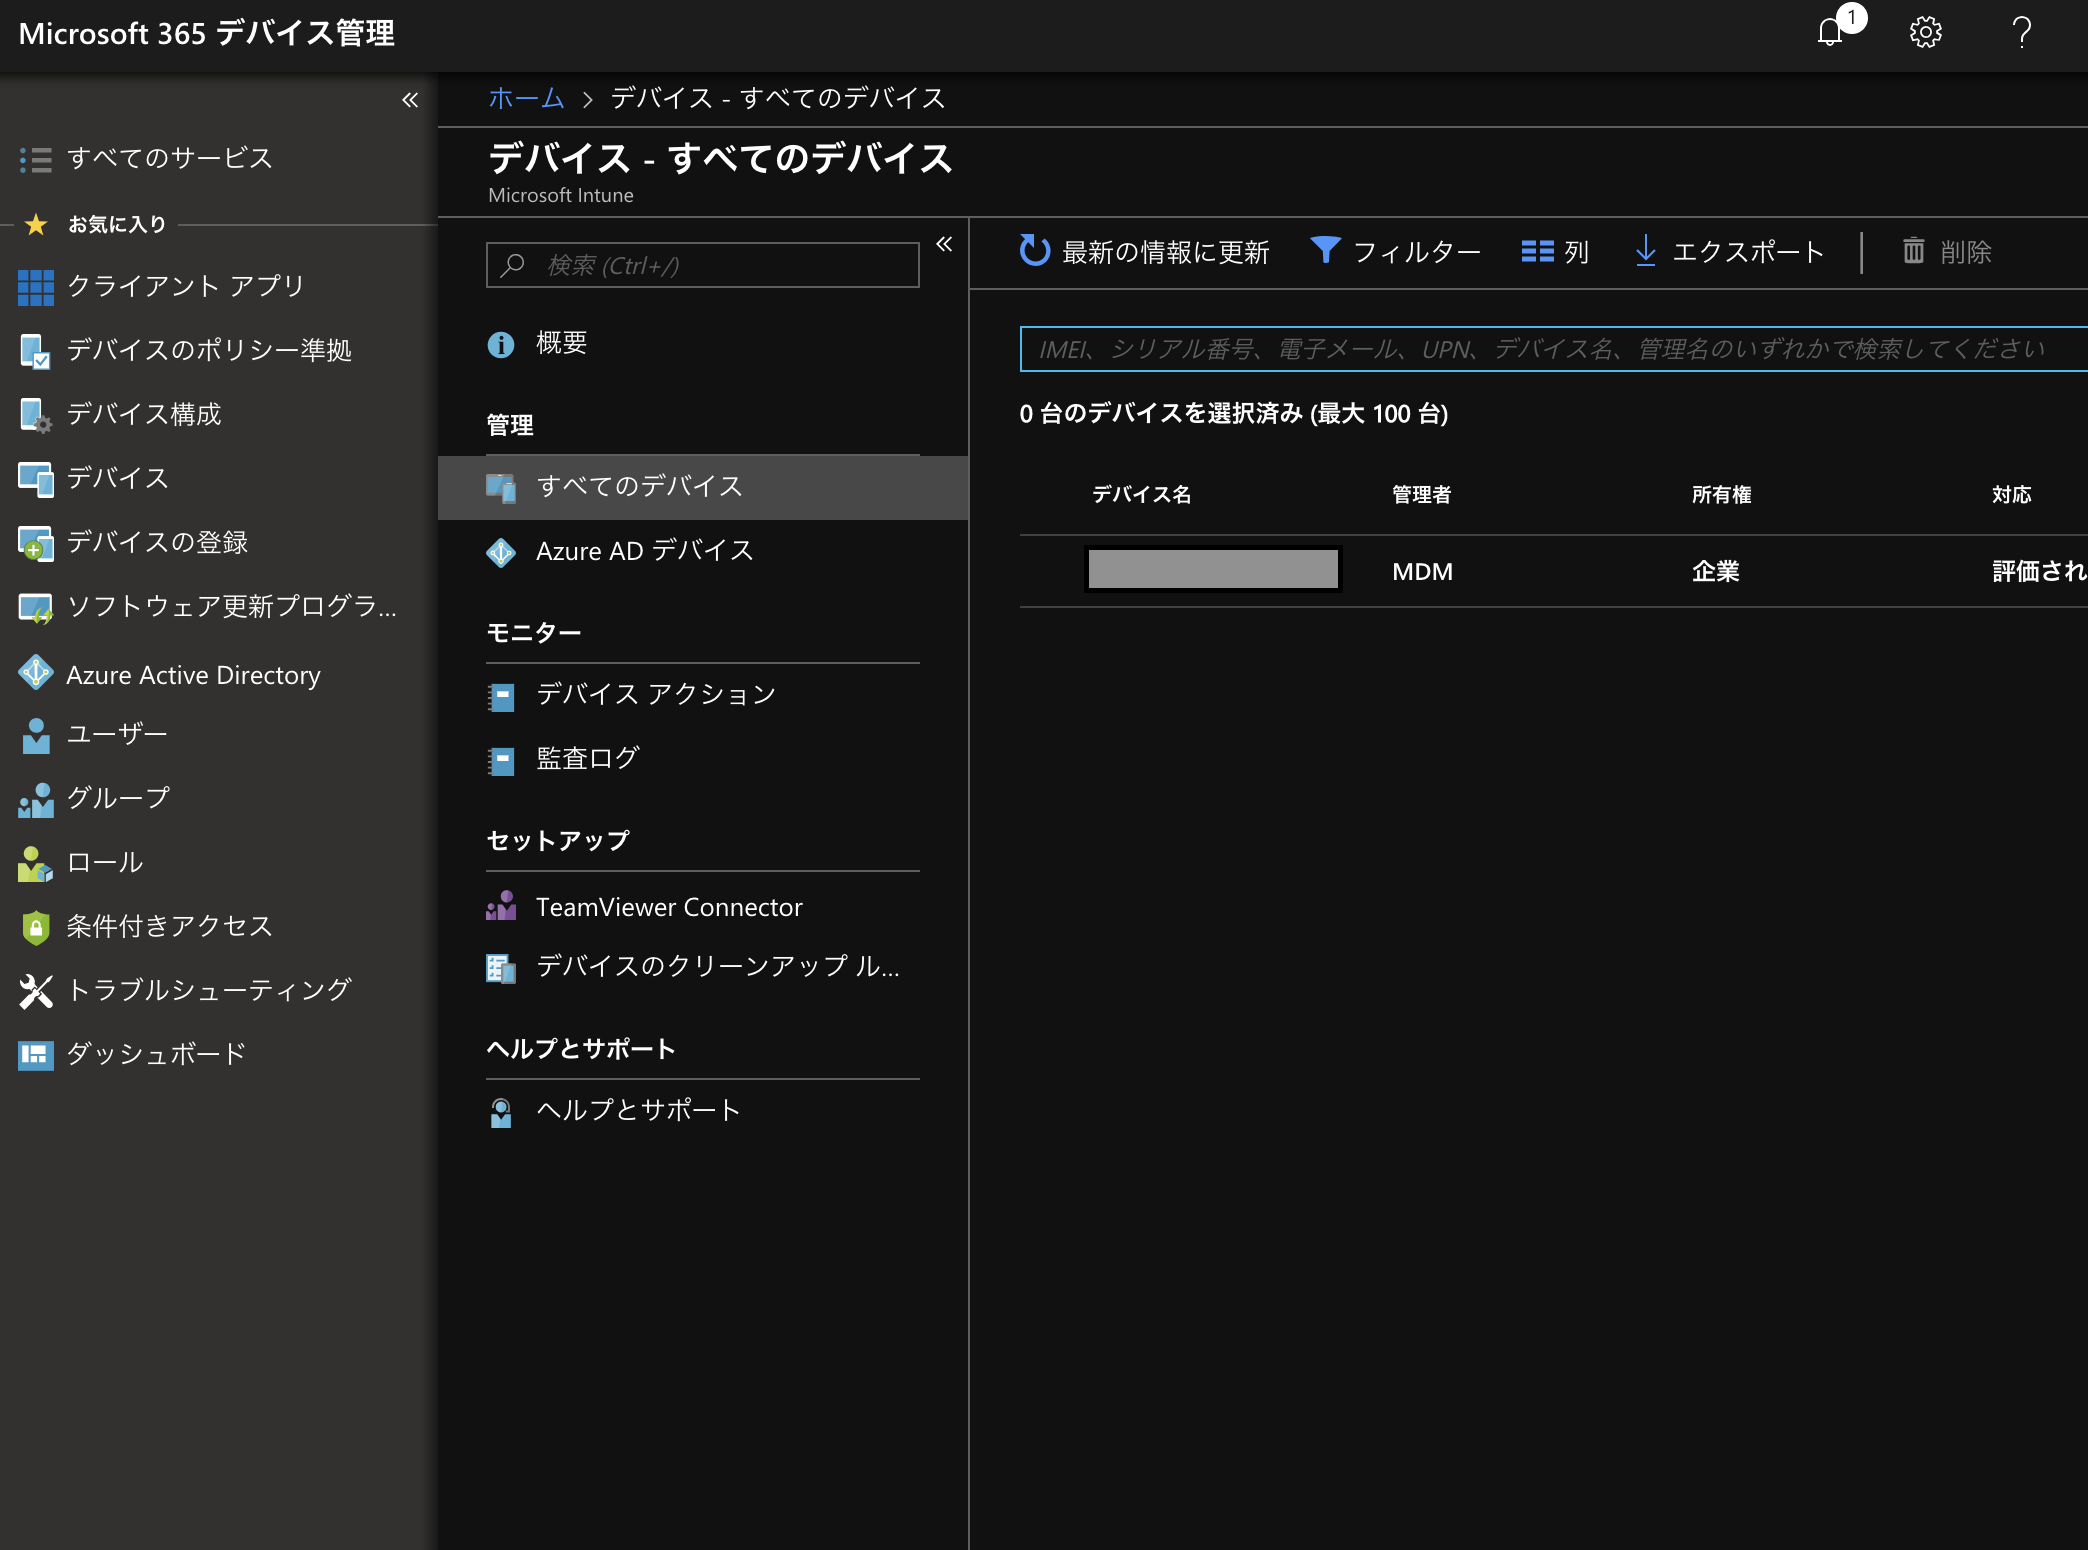Click the トラブルシューティング tools icon
This screenshot has width=2088, height=1550.
(x=36, y=991)
